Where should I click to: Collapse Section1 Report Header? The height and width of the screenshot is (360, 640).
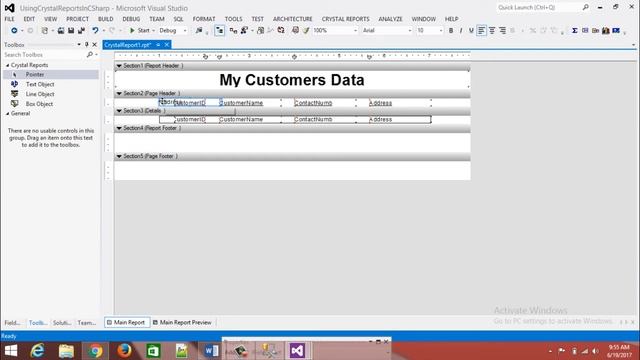tap(119, 66)
